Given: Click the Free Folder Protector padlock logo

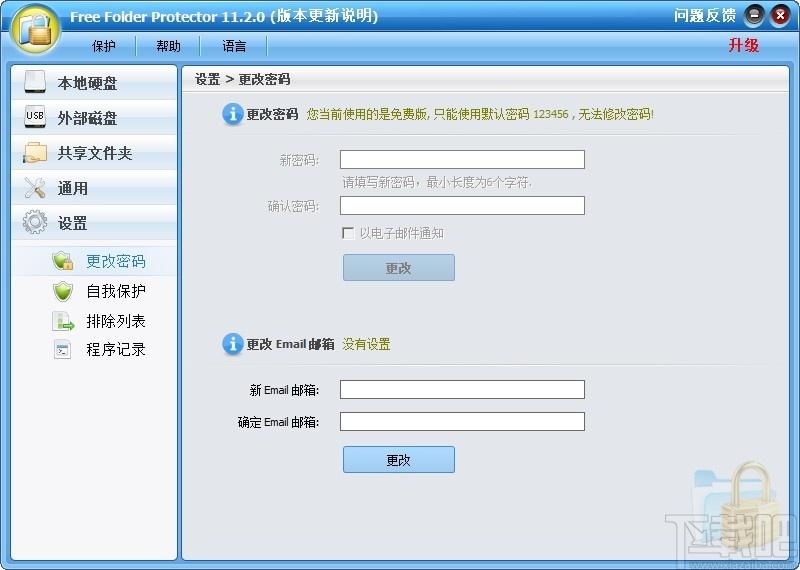Looking at the screenshot, I should coord(36,30).
